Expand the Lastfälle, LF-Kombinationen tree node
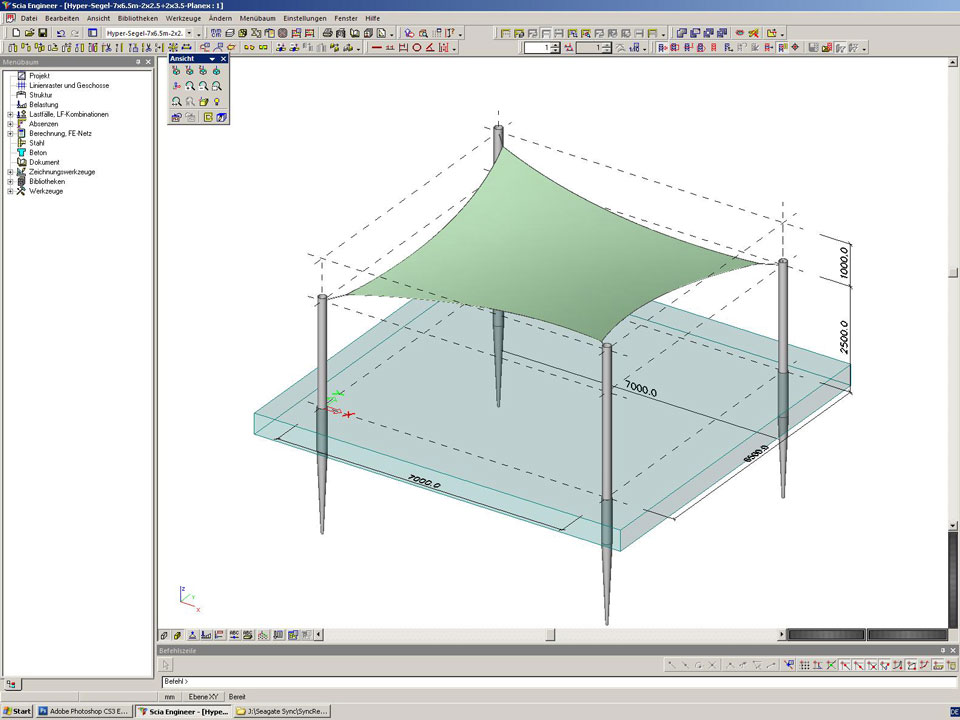Viewport: 960px width, 720px height. [x=10, y=115]
